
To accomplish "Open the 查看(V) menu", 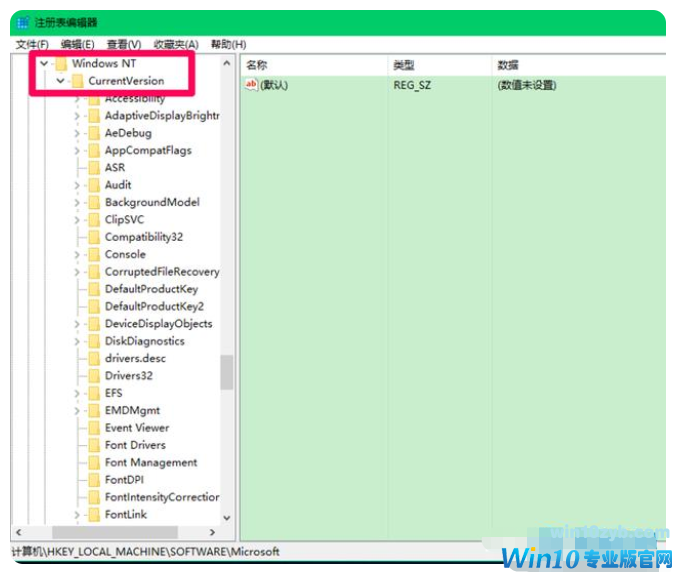I will pyautogui.click(x=124, y=45).
